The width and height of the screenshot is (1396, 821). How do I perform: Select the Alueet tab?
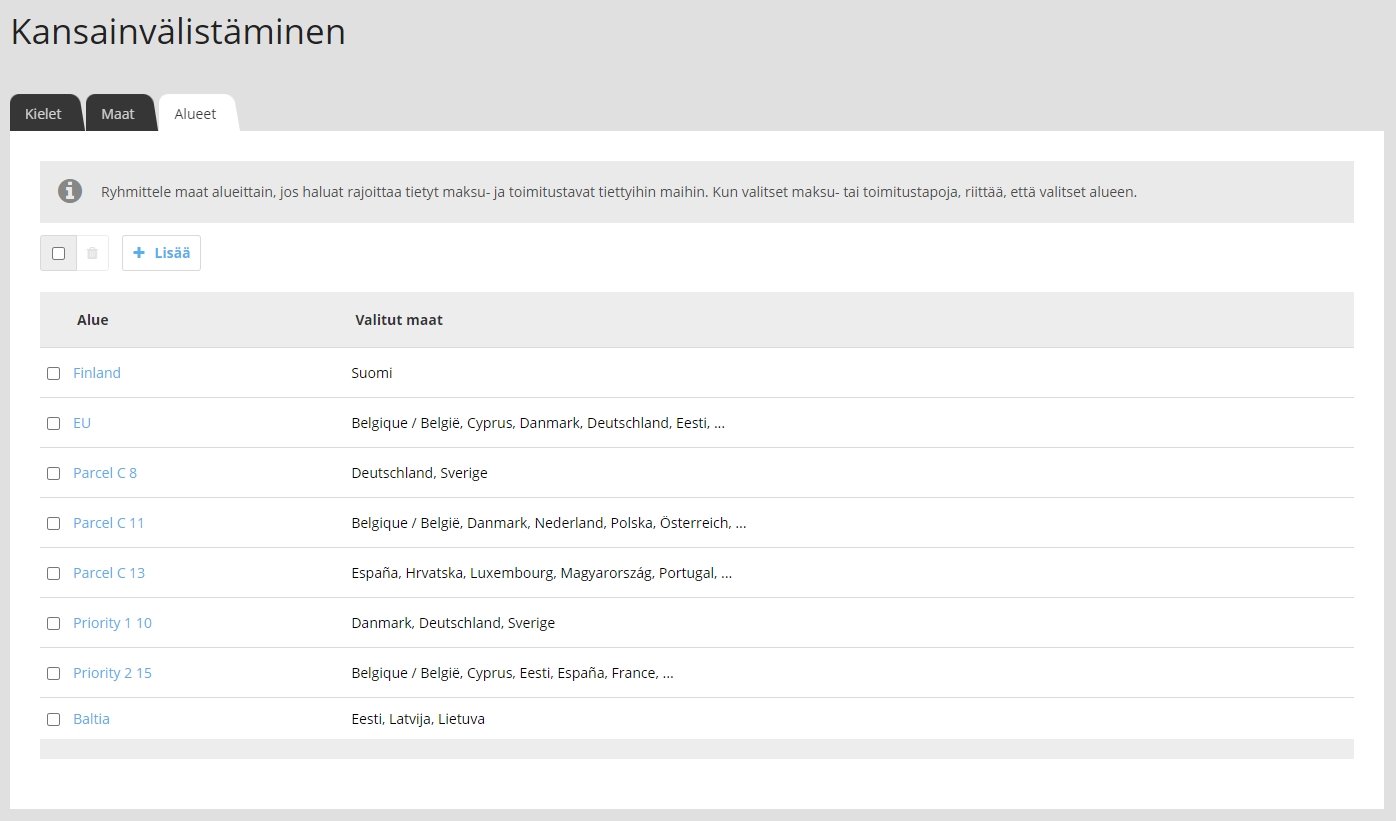pyautogui.click(x=196, y=113)
